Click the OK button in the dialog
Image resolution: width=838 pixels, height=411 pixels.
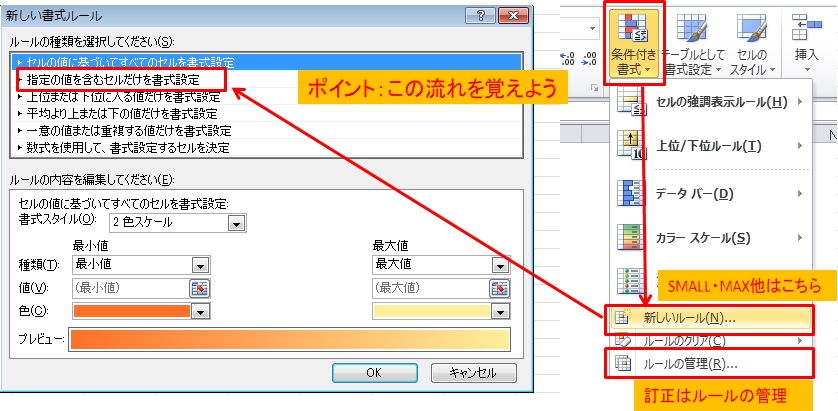pyautogui.click(x=374, y=373)
